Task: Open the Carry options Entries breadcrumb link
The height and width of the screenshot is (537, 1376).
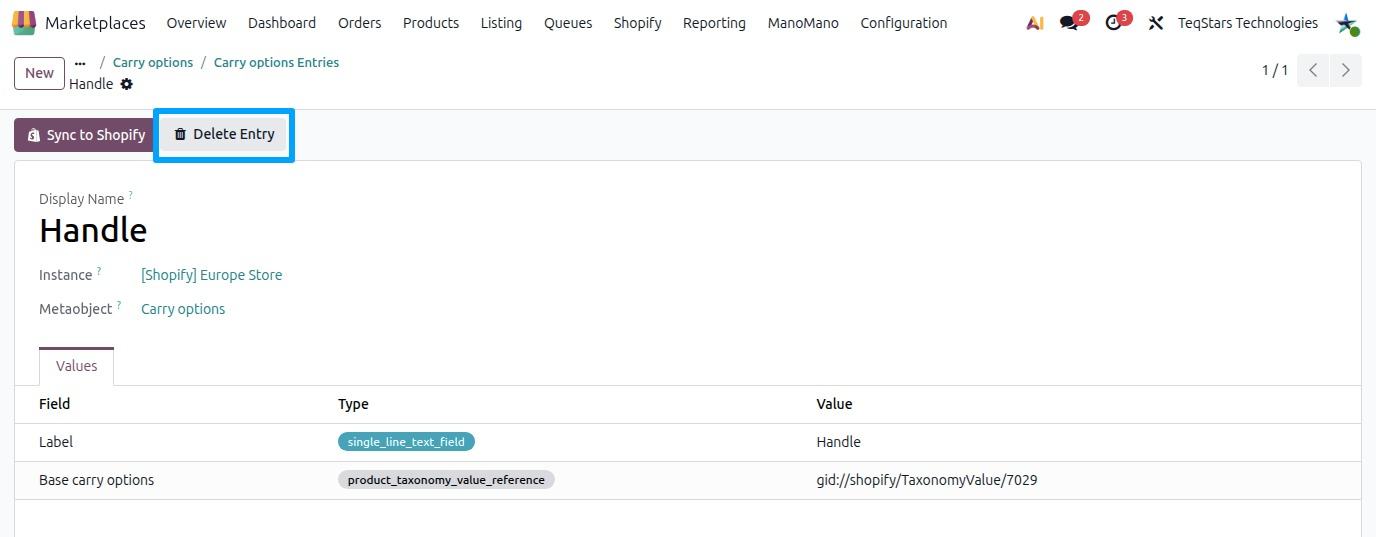Action: click(x=276, y=62)
